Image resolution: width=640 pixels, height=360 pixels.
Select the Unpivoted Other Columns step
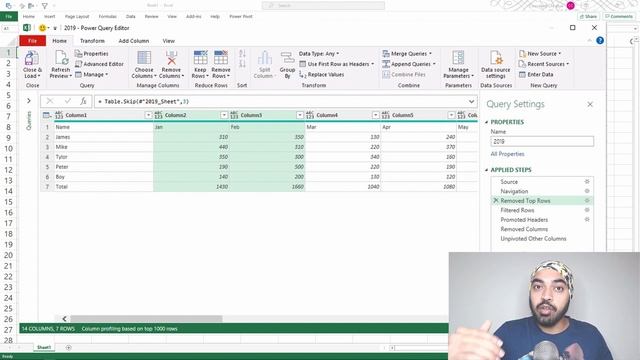533,238
